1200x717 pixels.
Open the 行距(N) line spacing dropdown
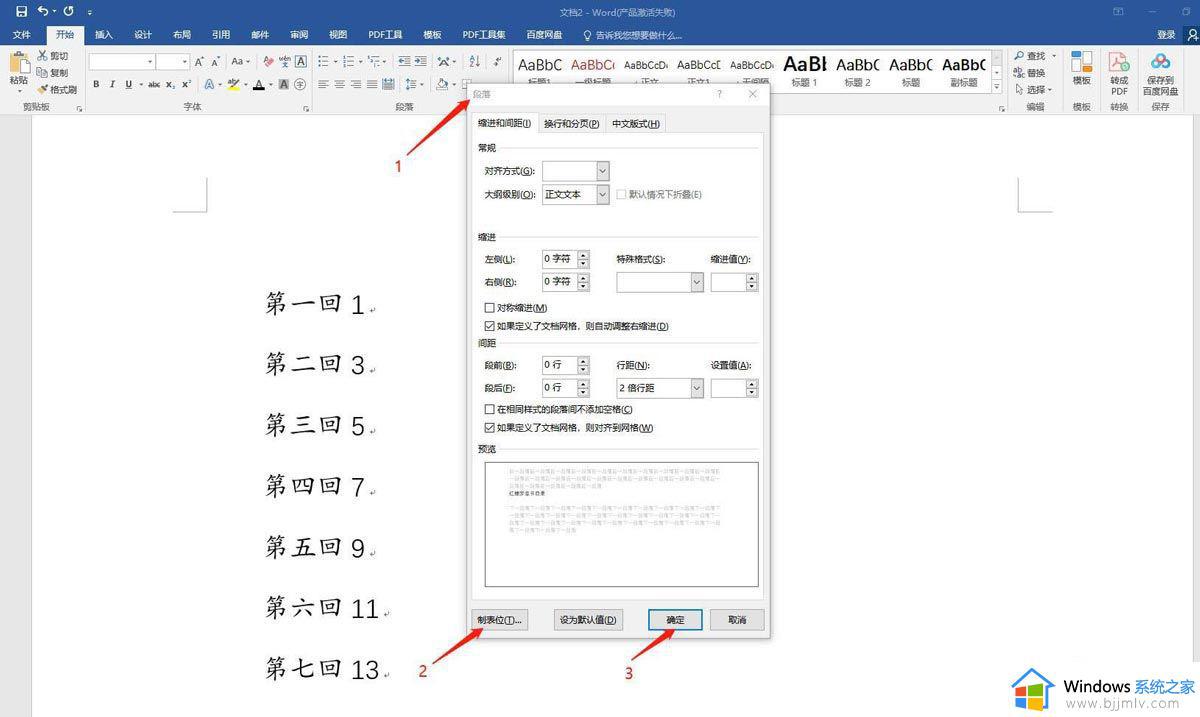tap(697, 388)
